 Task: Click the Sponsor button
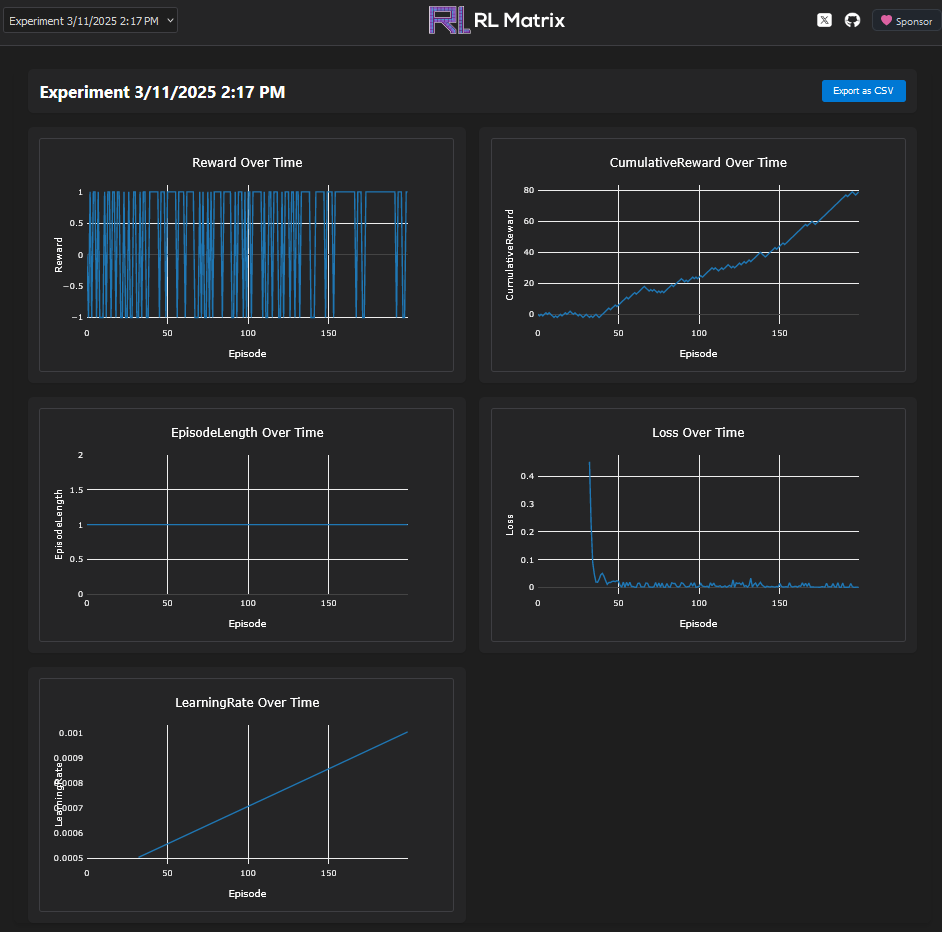pos(906,20)
